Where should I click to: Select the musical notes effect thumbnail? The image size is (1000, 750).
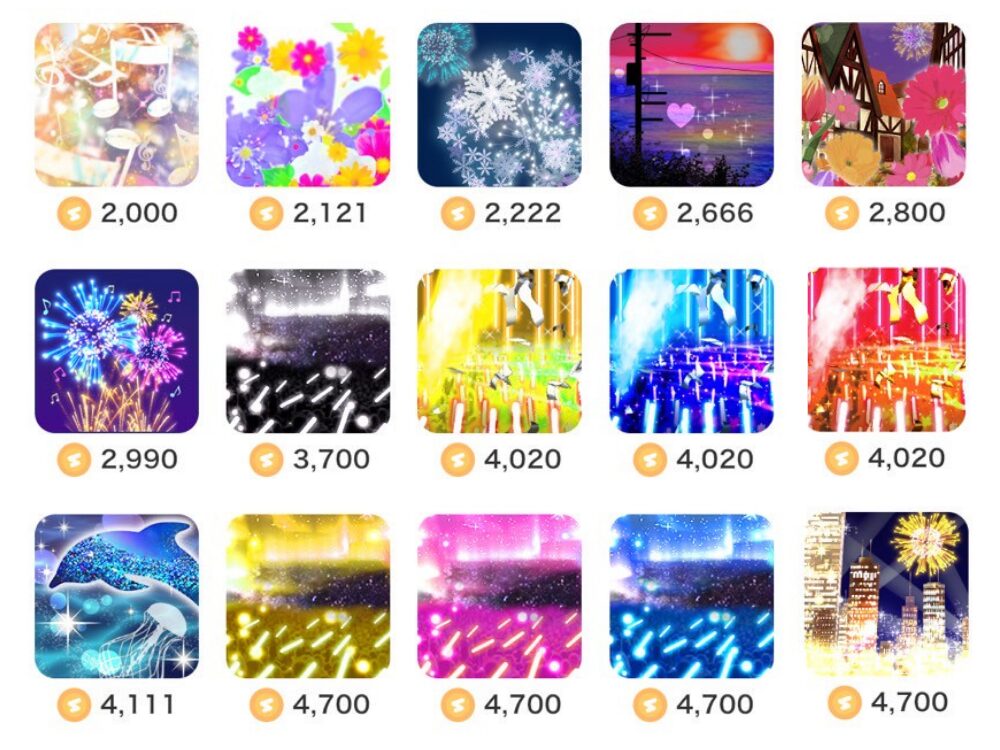coord(117,105)
